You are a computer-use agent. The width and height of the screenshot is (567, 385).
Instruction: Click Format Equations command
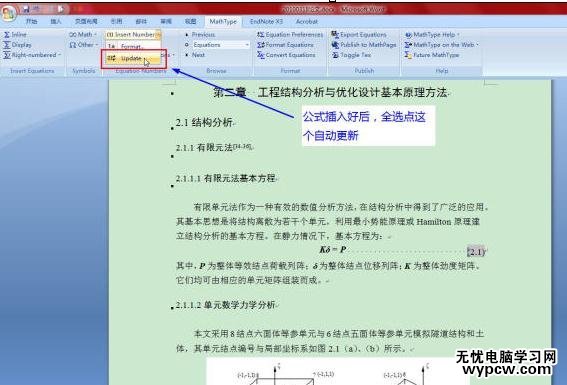(x=285, y=45)
